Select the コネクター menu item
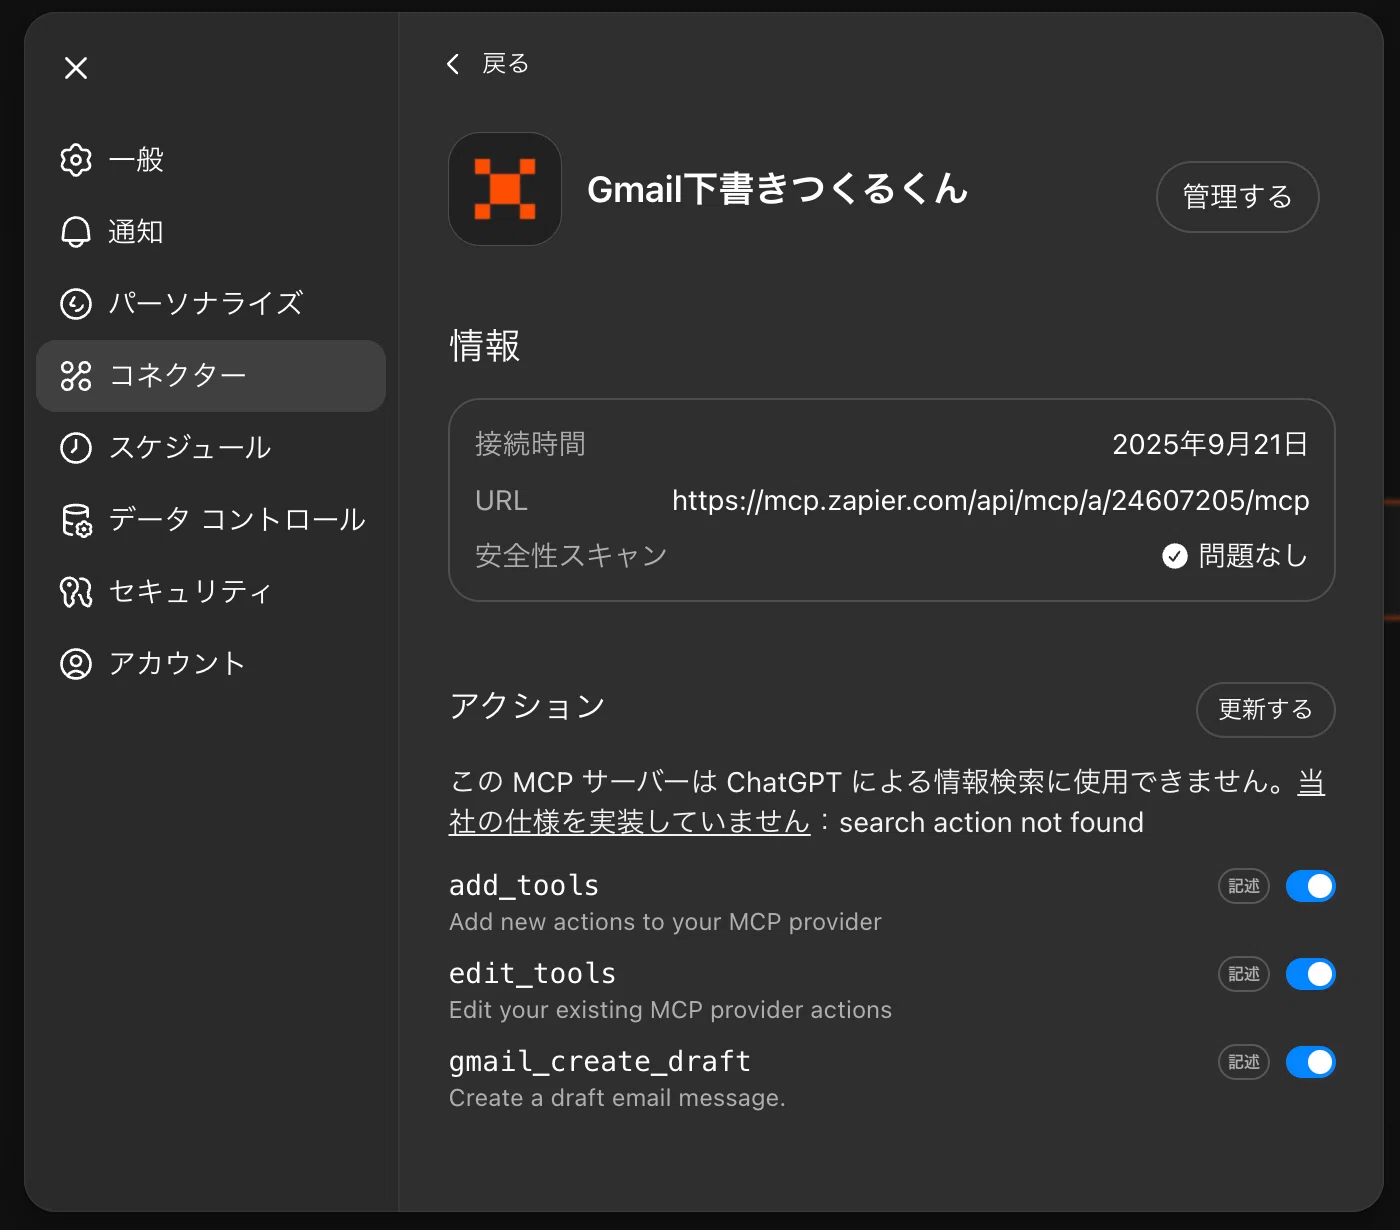The image size is (1400, 1230). click(211, 376)
